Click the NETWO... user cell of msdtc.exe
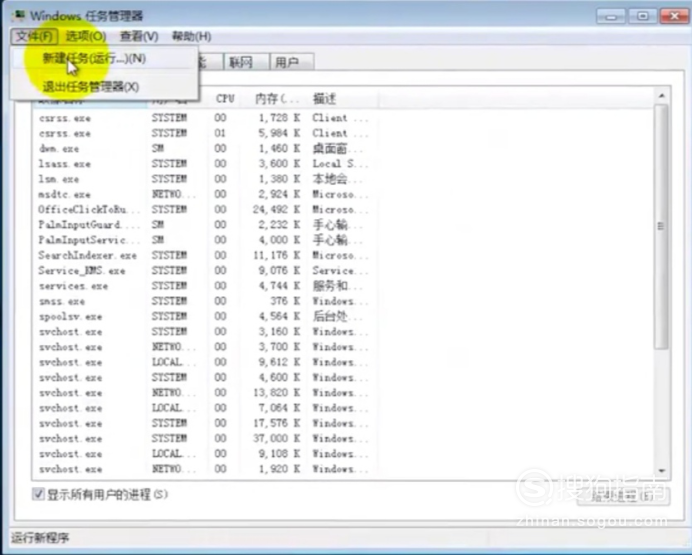This screenshot has height=555, width=692. [173, 194]
